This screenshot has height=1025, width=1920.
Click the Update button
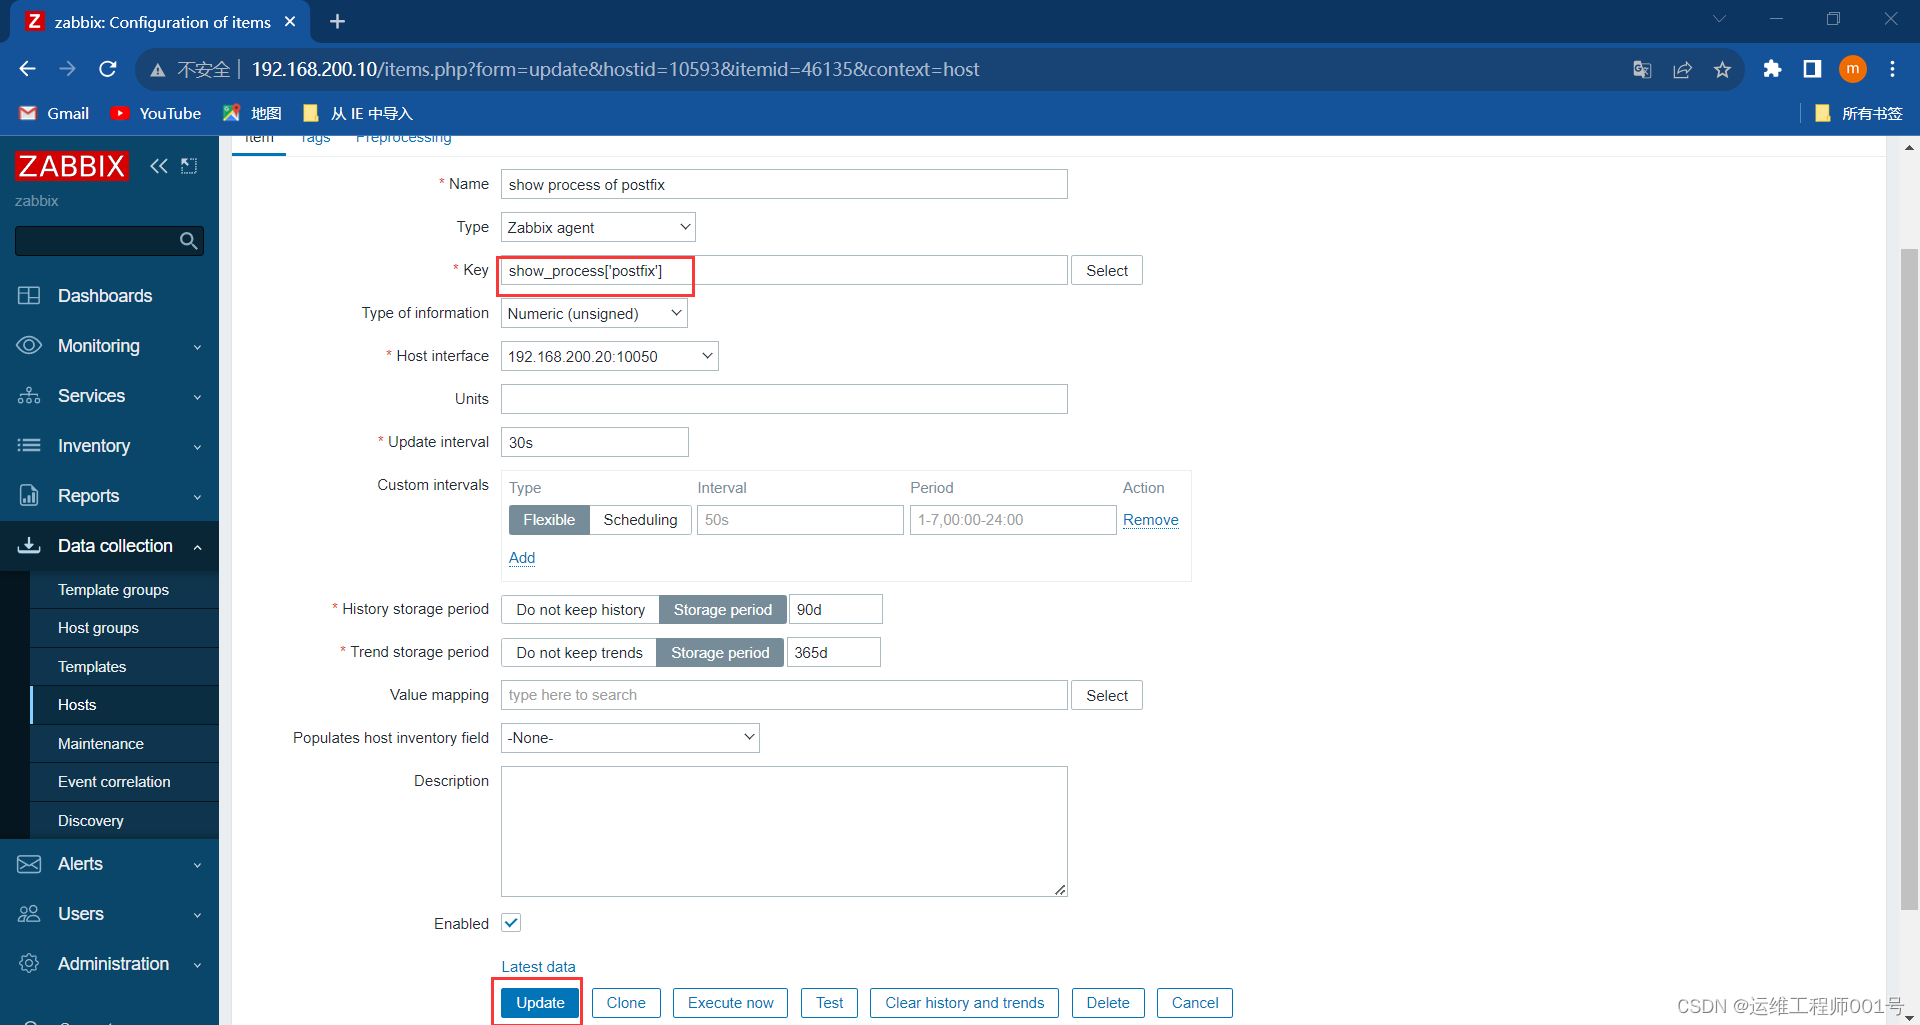pyautogui.click(x=540, y=1003)
